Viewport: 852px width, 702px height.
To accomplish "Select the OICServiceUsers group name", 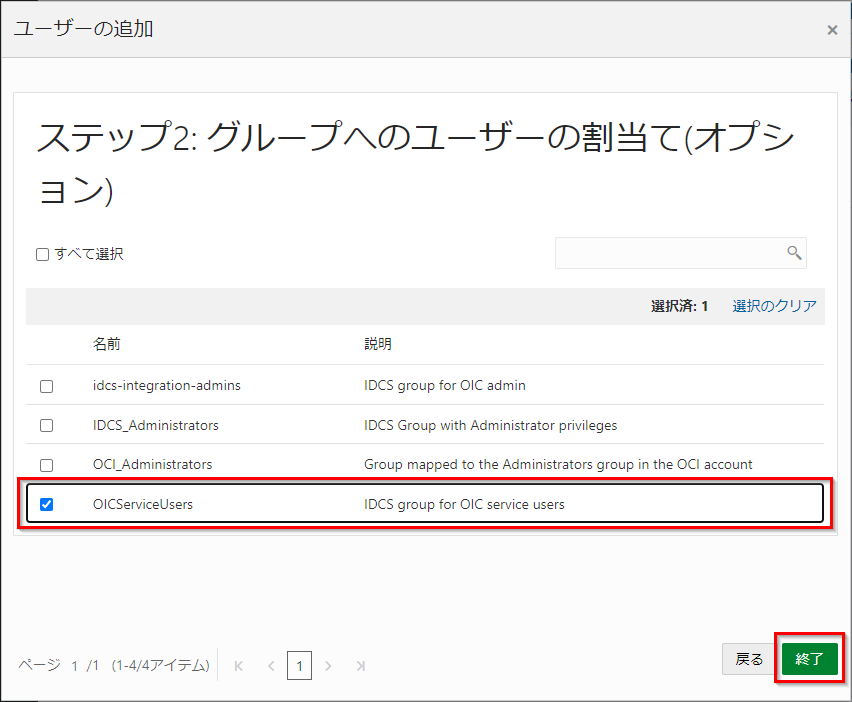I will point(143,505).
